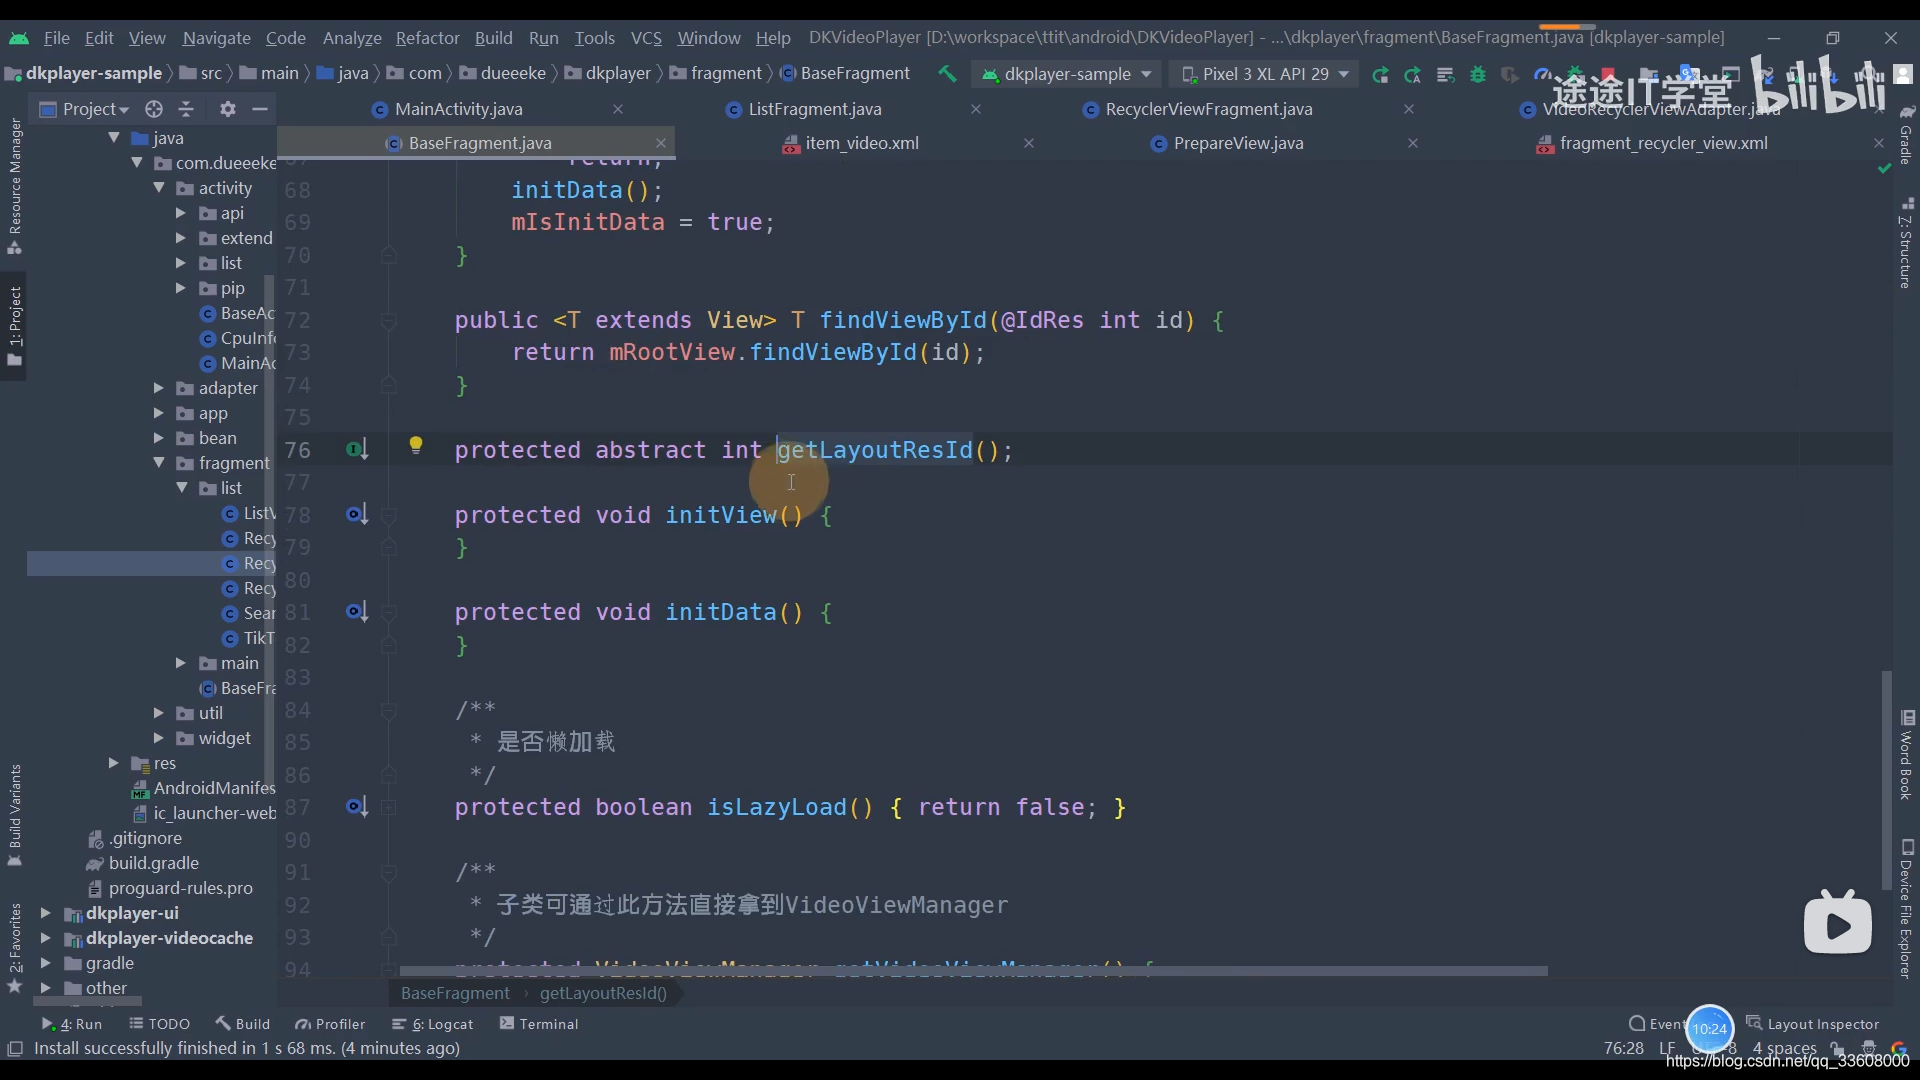Open the Resource Manager side panel
Screen dimensions: 1920x1080
pos(15,185)
